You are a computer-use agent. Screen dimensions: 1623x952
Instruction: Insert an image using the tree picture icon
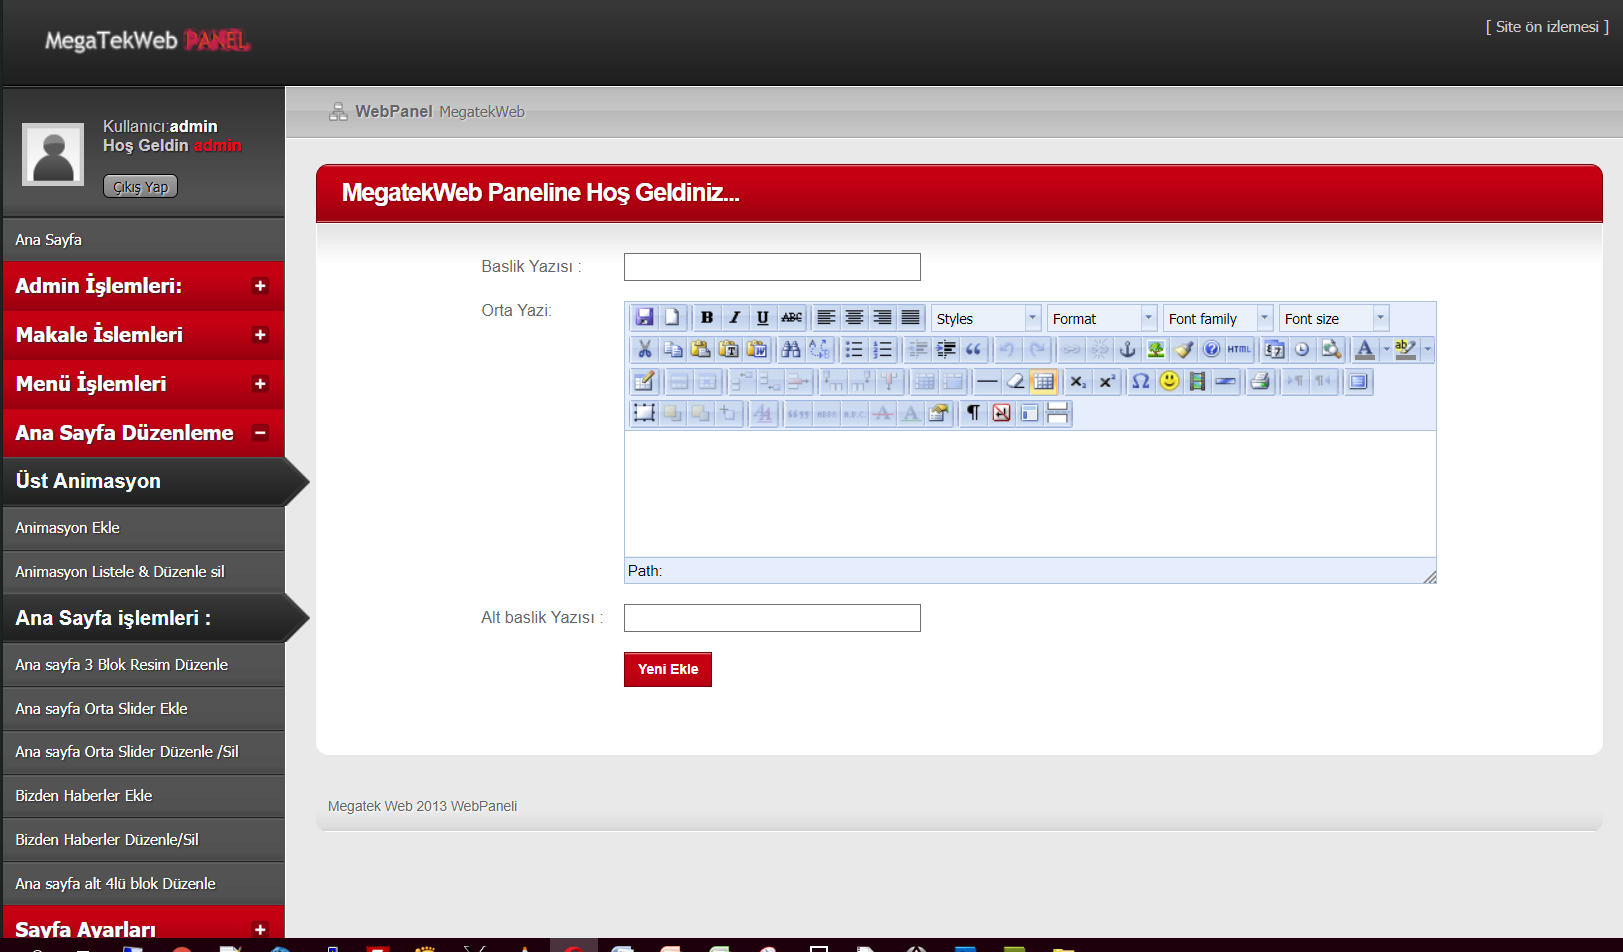1155,350
